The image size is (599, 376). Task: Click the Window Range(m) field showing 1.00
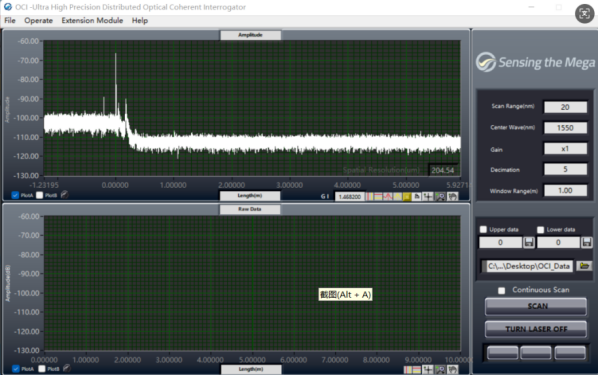tap(565, 190)
